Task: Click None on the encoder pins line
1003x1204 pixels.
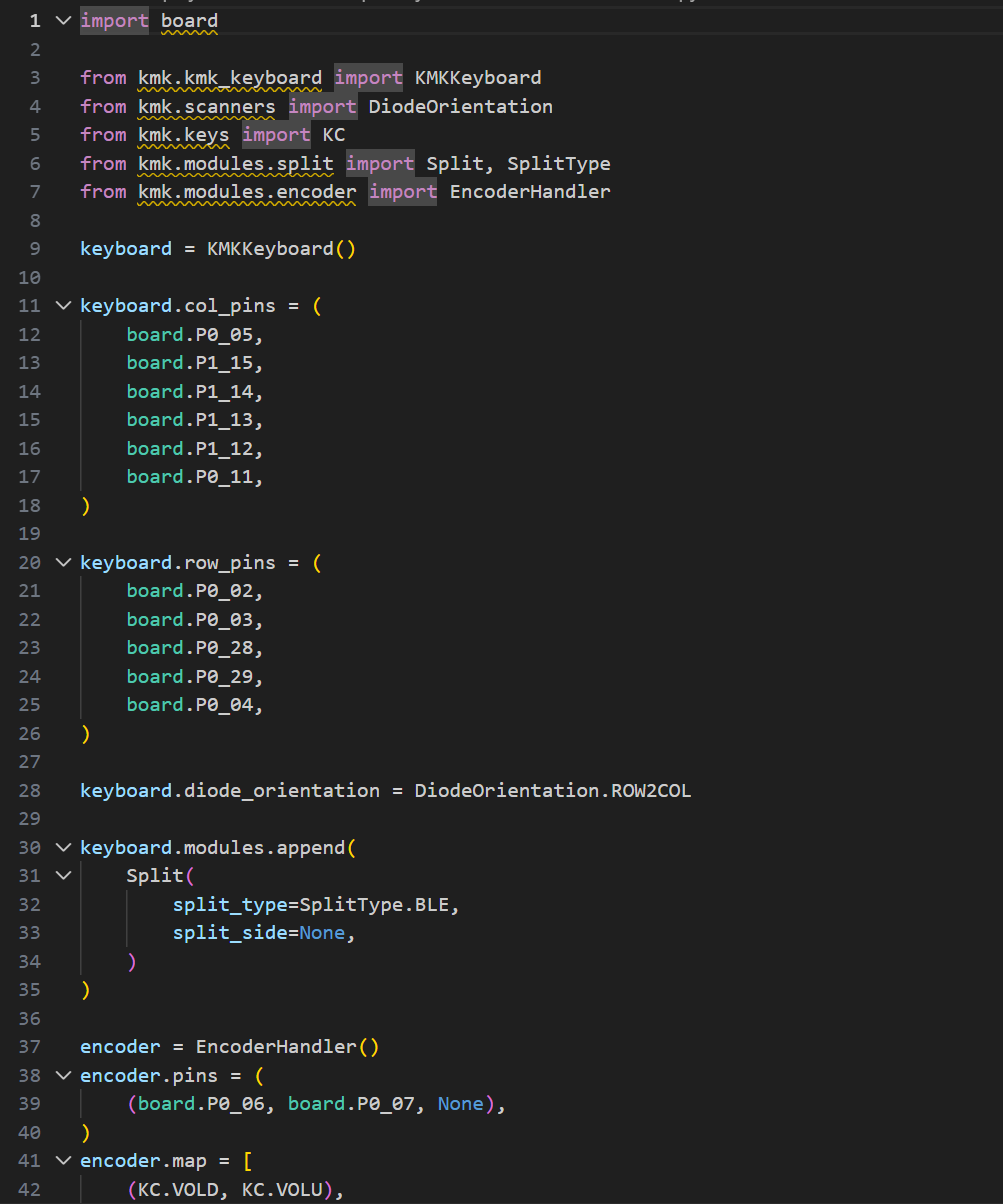Action: [461, 1104]
